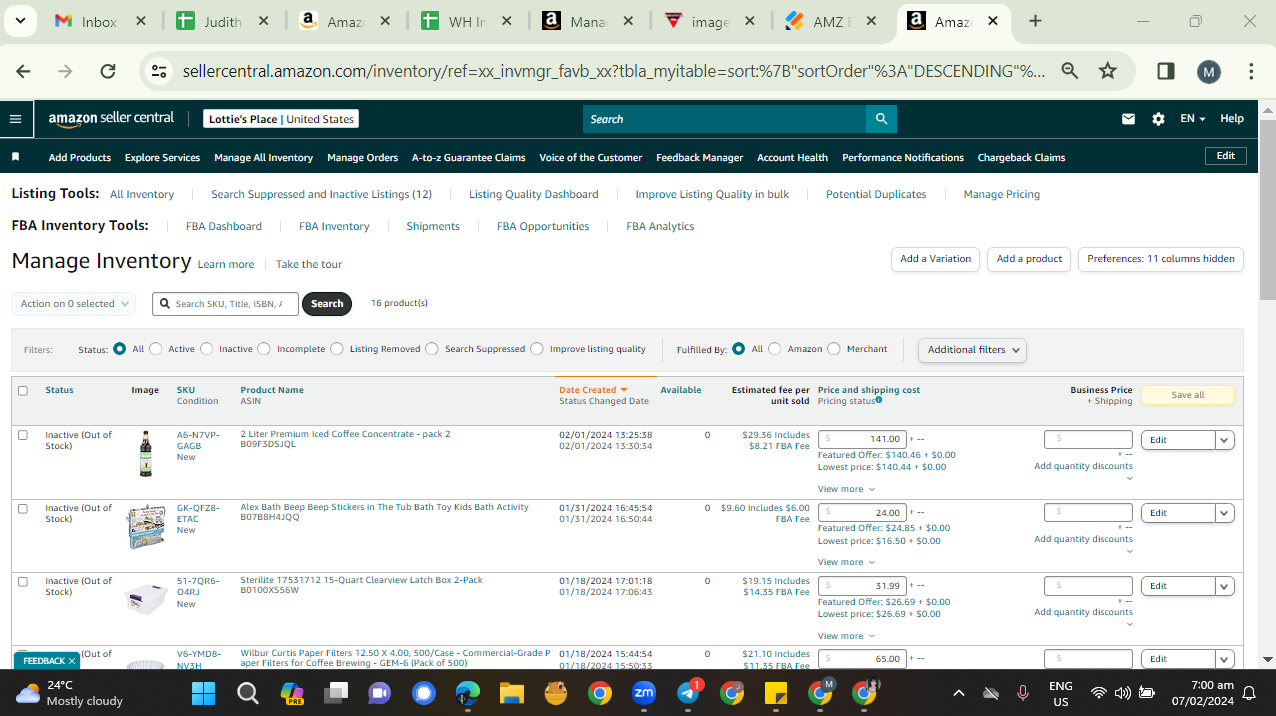Open the messages envelope icon

click(x=1128, y=119)
